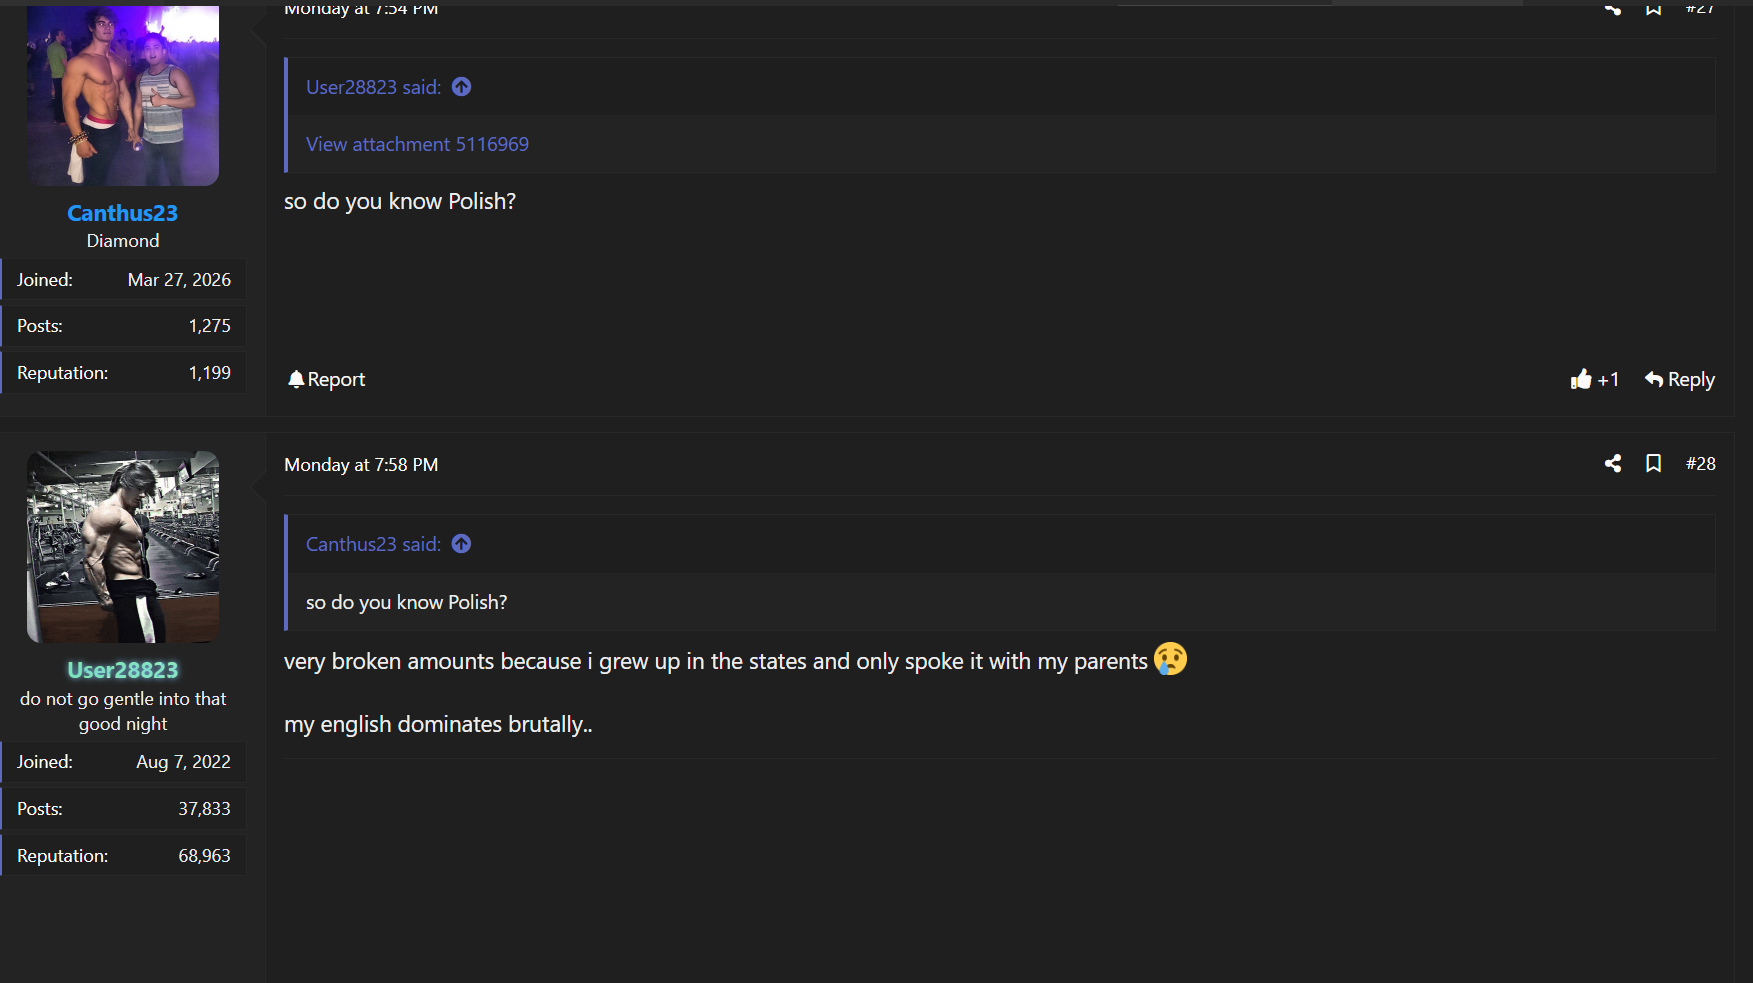
Task: Click Monday at 7:58 PM timestamp
Action: pyautogui.click(x=361, y=465)
